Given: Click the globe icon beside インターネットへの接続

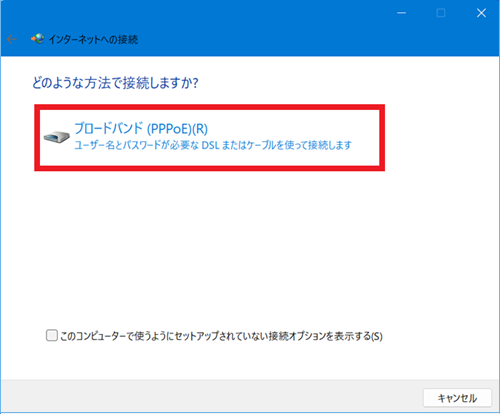Looking at the screenshot, I should 37,39.
